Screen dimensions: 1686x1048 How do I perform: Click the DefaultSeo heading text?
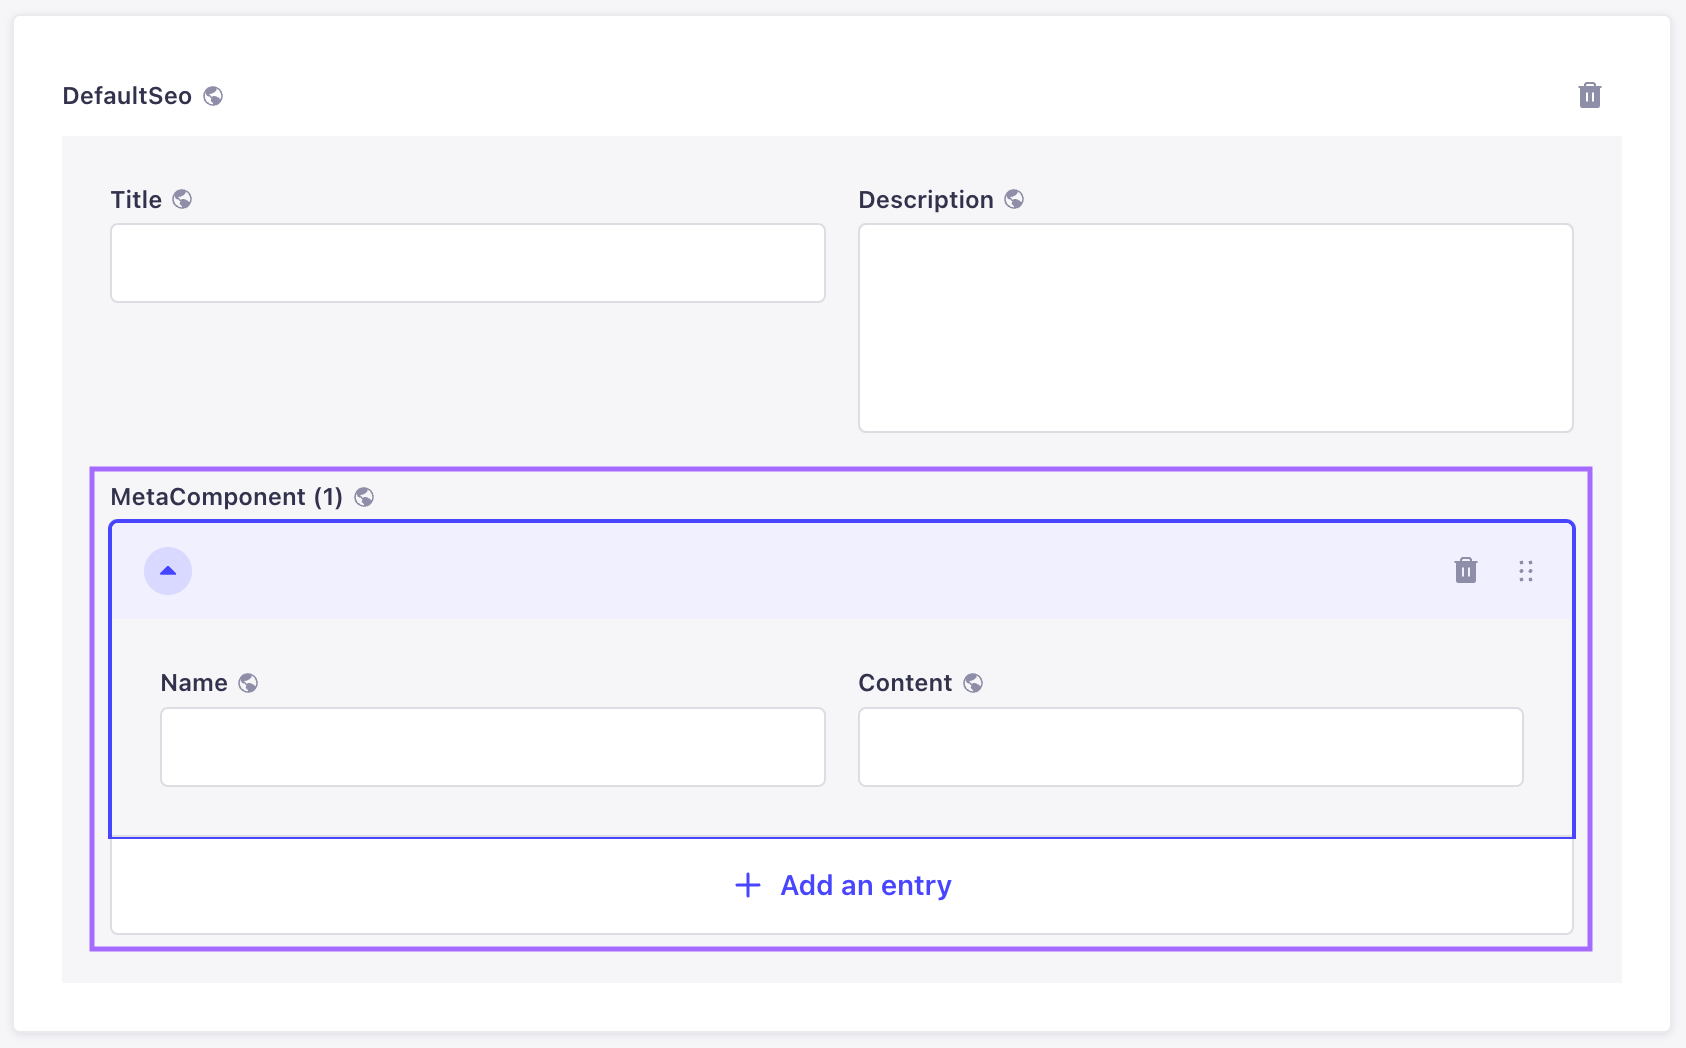pos(127,96)
